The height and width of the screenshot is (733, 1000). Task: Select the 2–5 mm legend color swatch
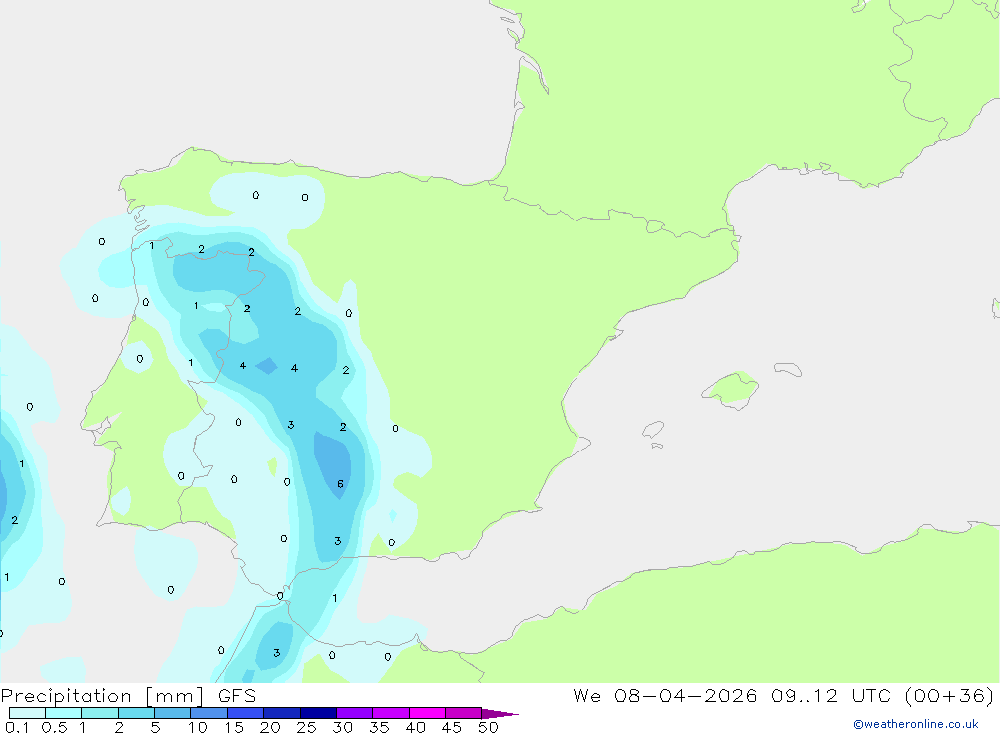point(136,713)
